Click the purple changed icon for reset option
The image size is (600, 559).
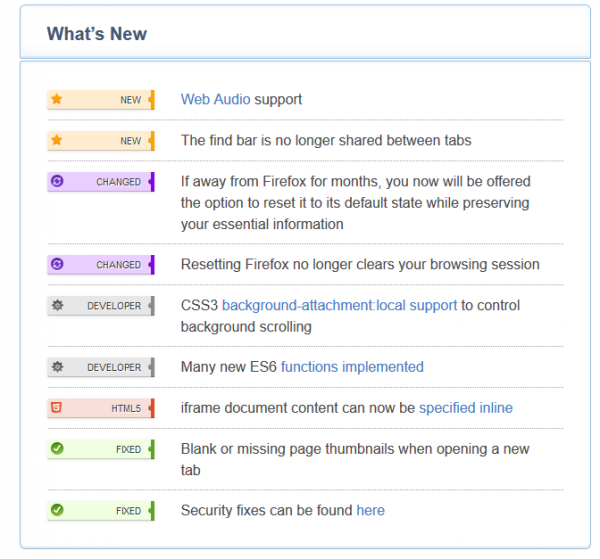tap(57, 182)
